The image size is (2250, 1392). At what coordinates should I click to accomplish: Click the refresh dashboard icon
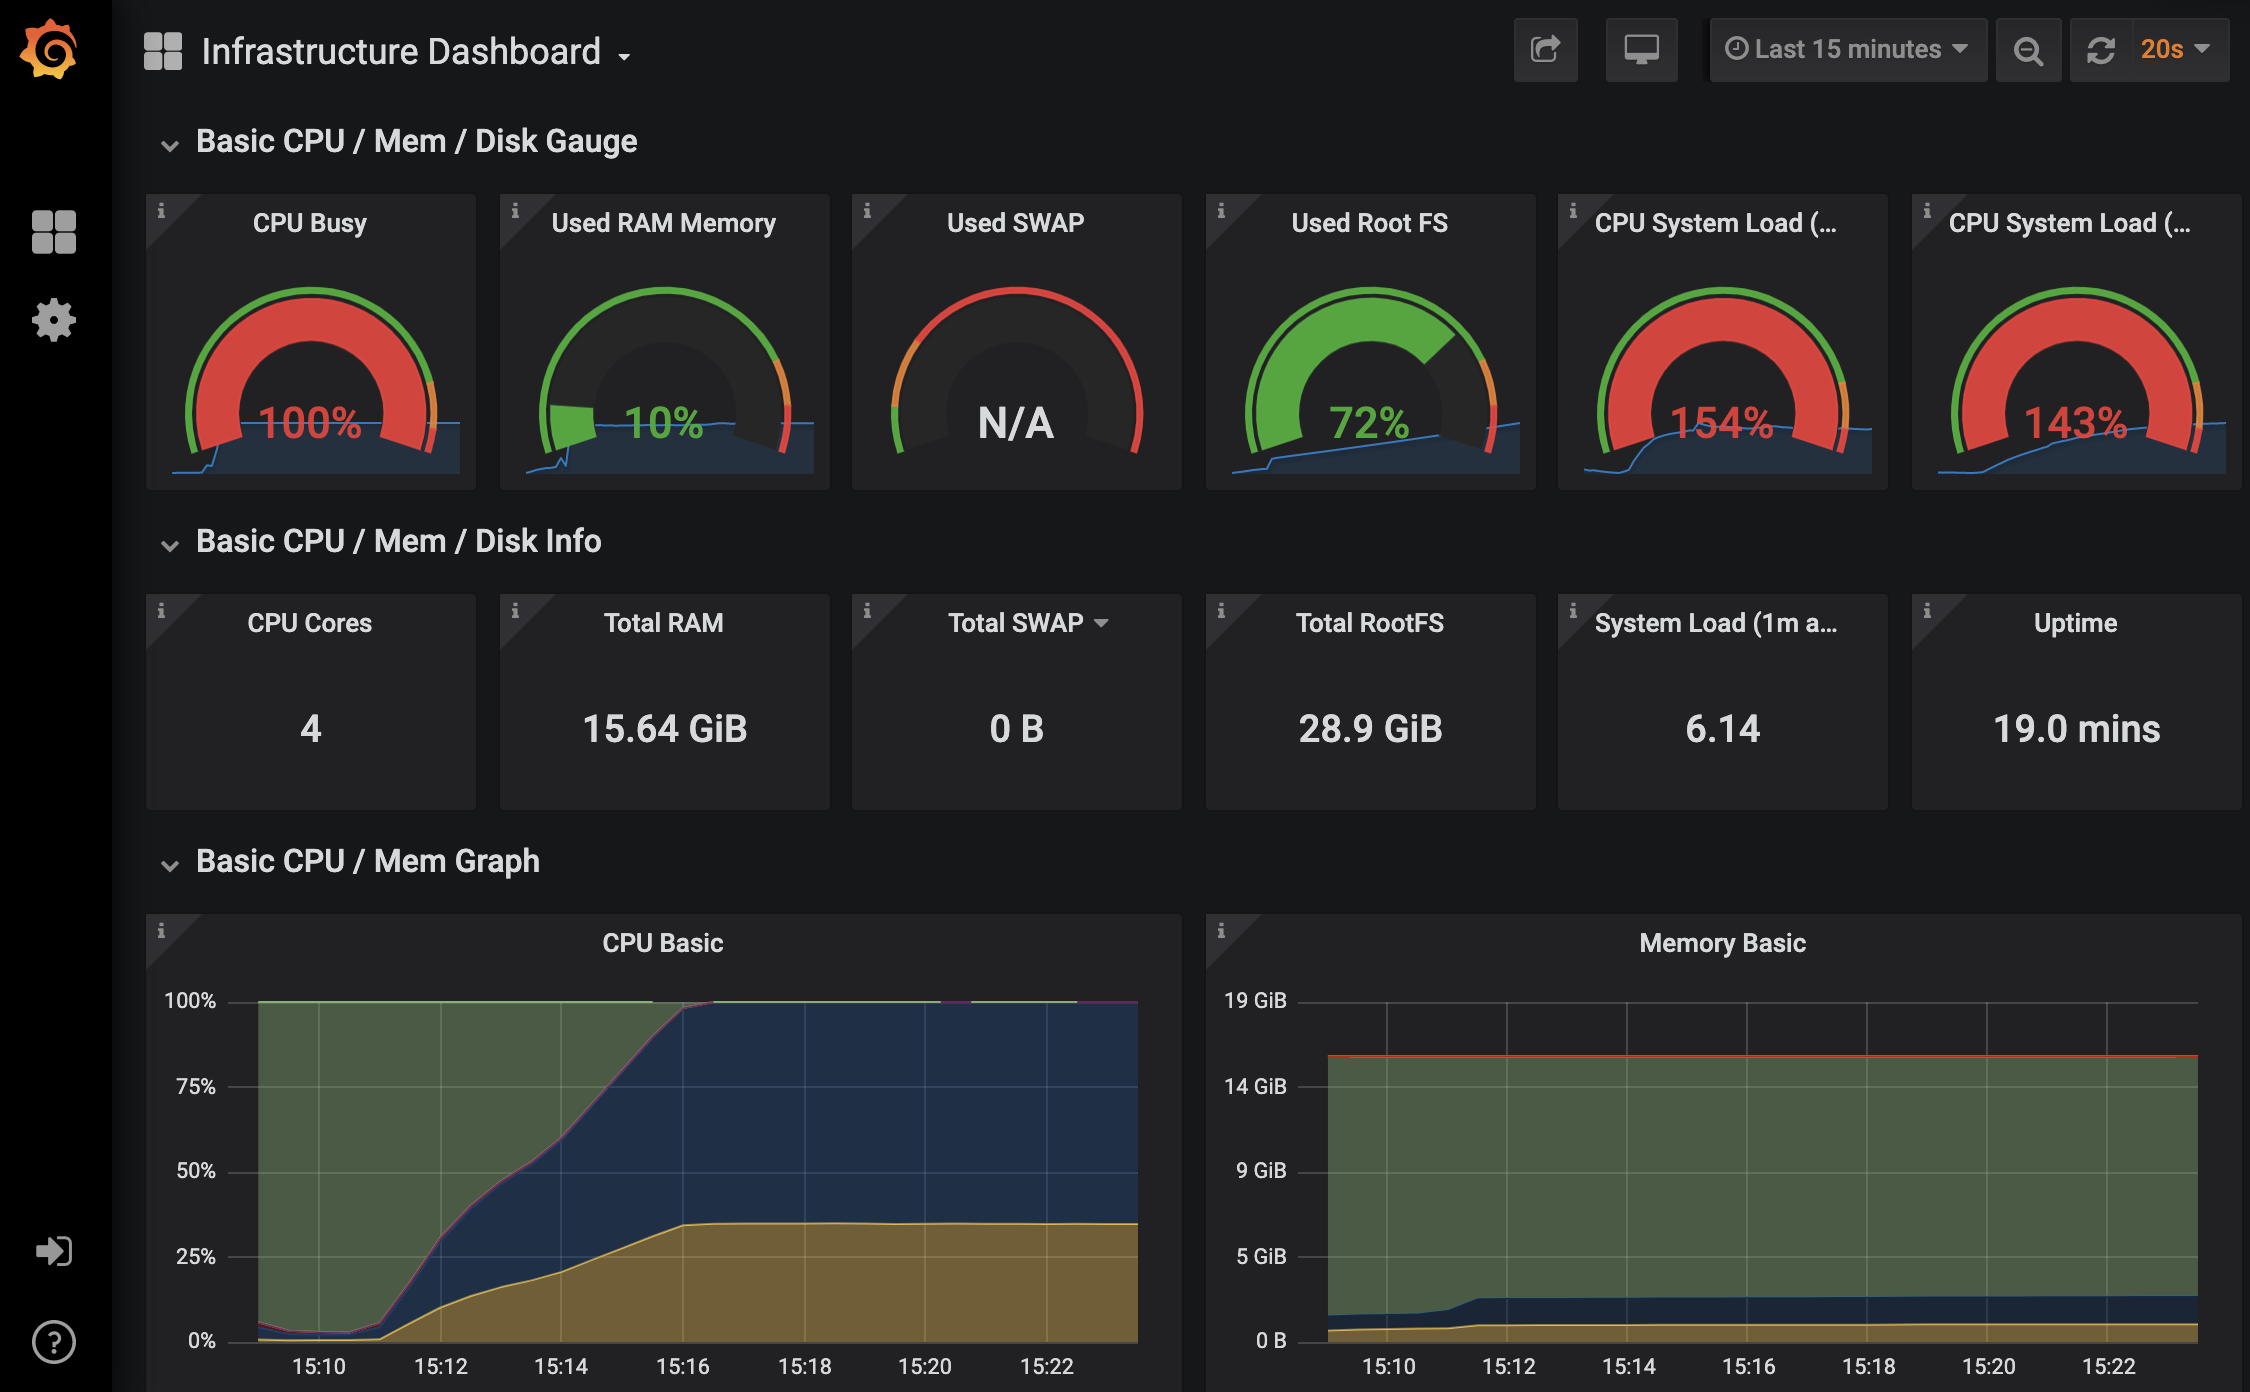click(2101, 49)
